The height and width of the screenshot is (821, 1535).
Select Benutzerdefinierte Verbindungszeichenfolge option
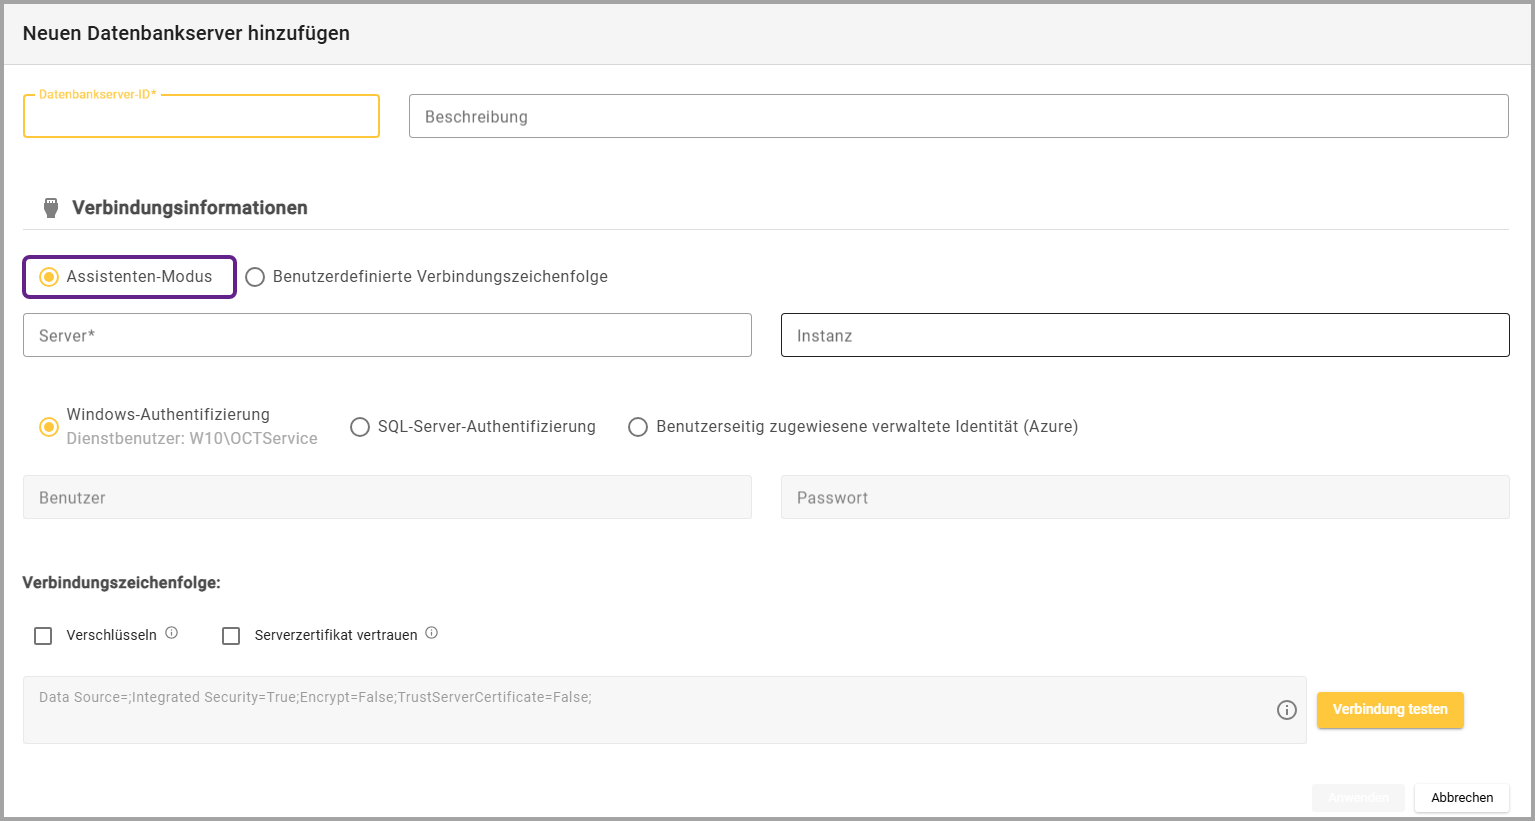tap(255, 277)
